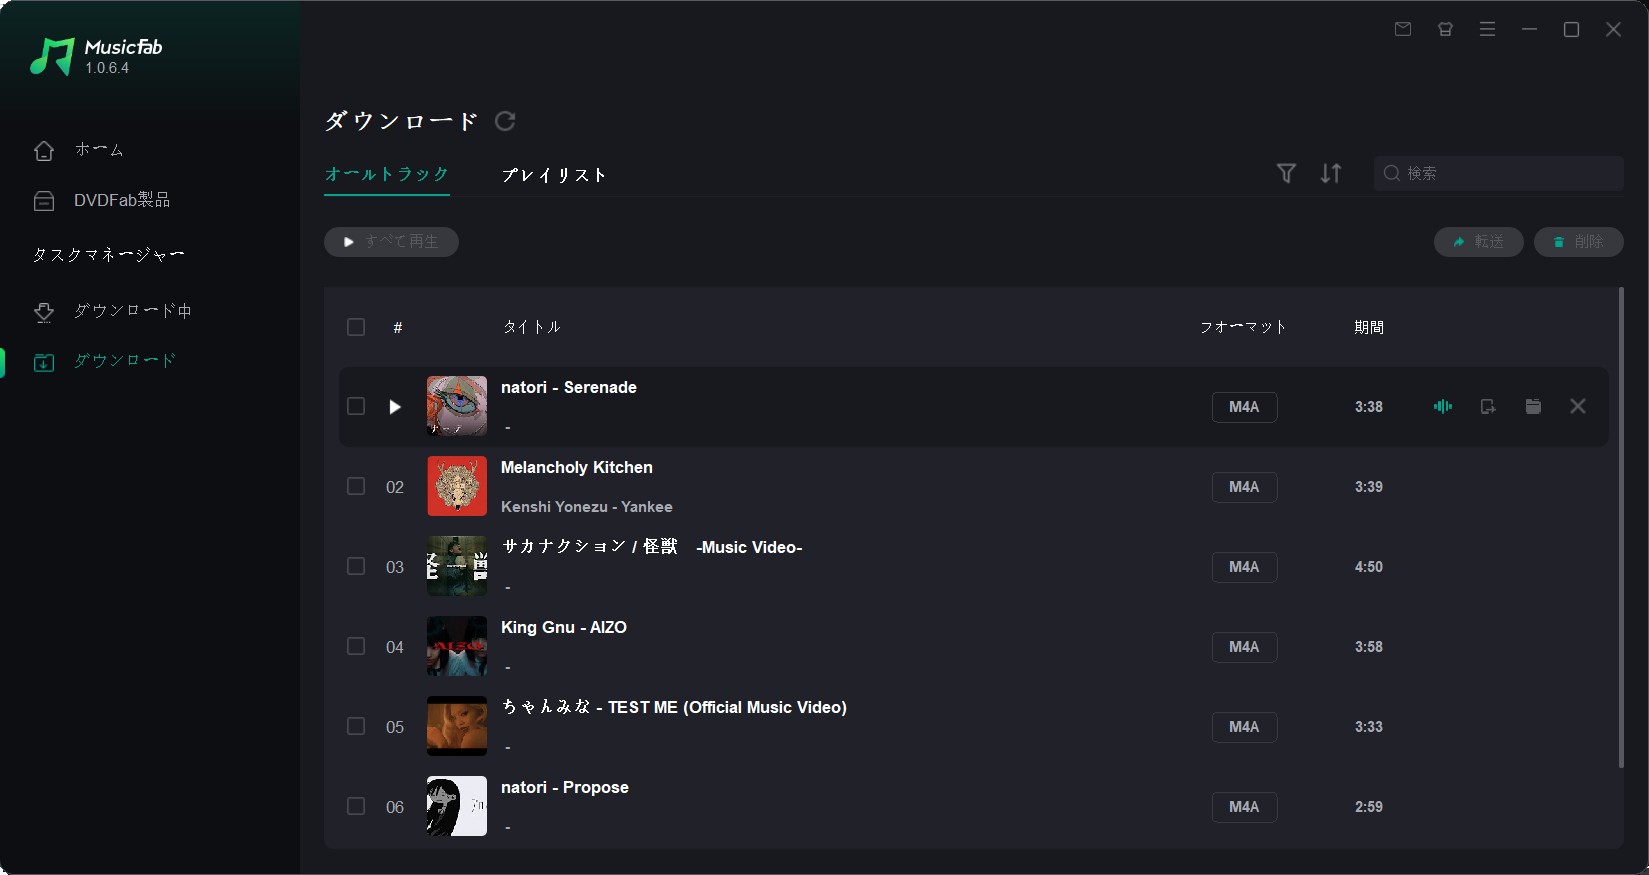This screenshot has height=875, width=1649.
Task: Click the 転送 transfer button
Action: tap(1478, 242)
